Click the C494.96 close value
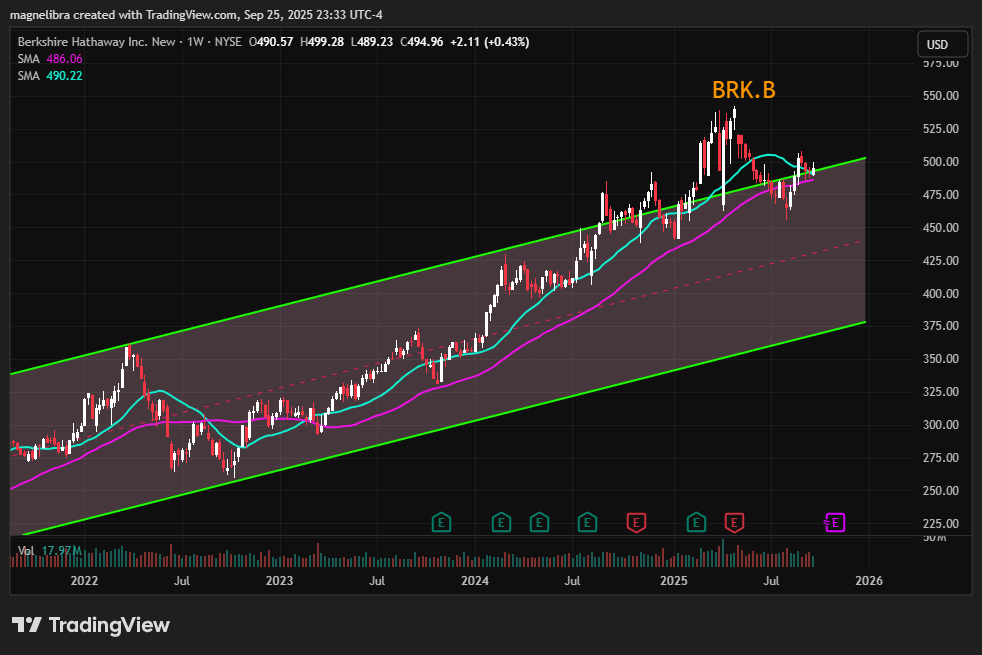 (421, 42)
